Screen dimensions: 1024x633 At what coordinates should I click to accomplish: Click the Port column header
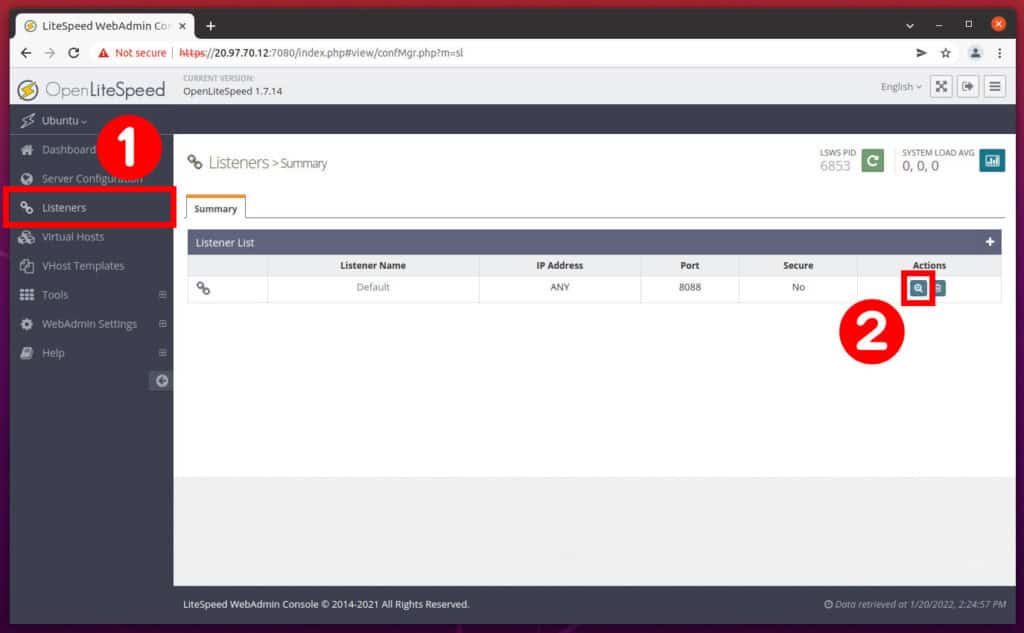[690, 265]
